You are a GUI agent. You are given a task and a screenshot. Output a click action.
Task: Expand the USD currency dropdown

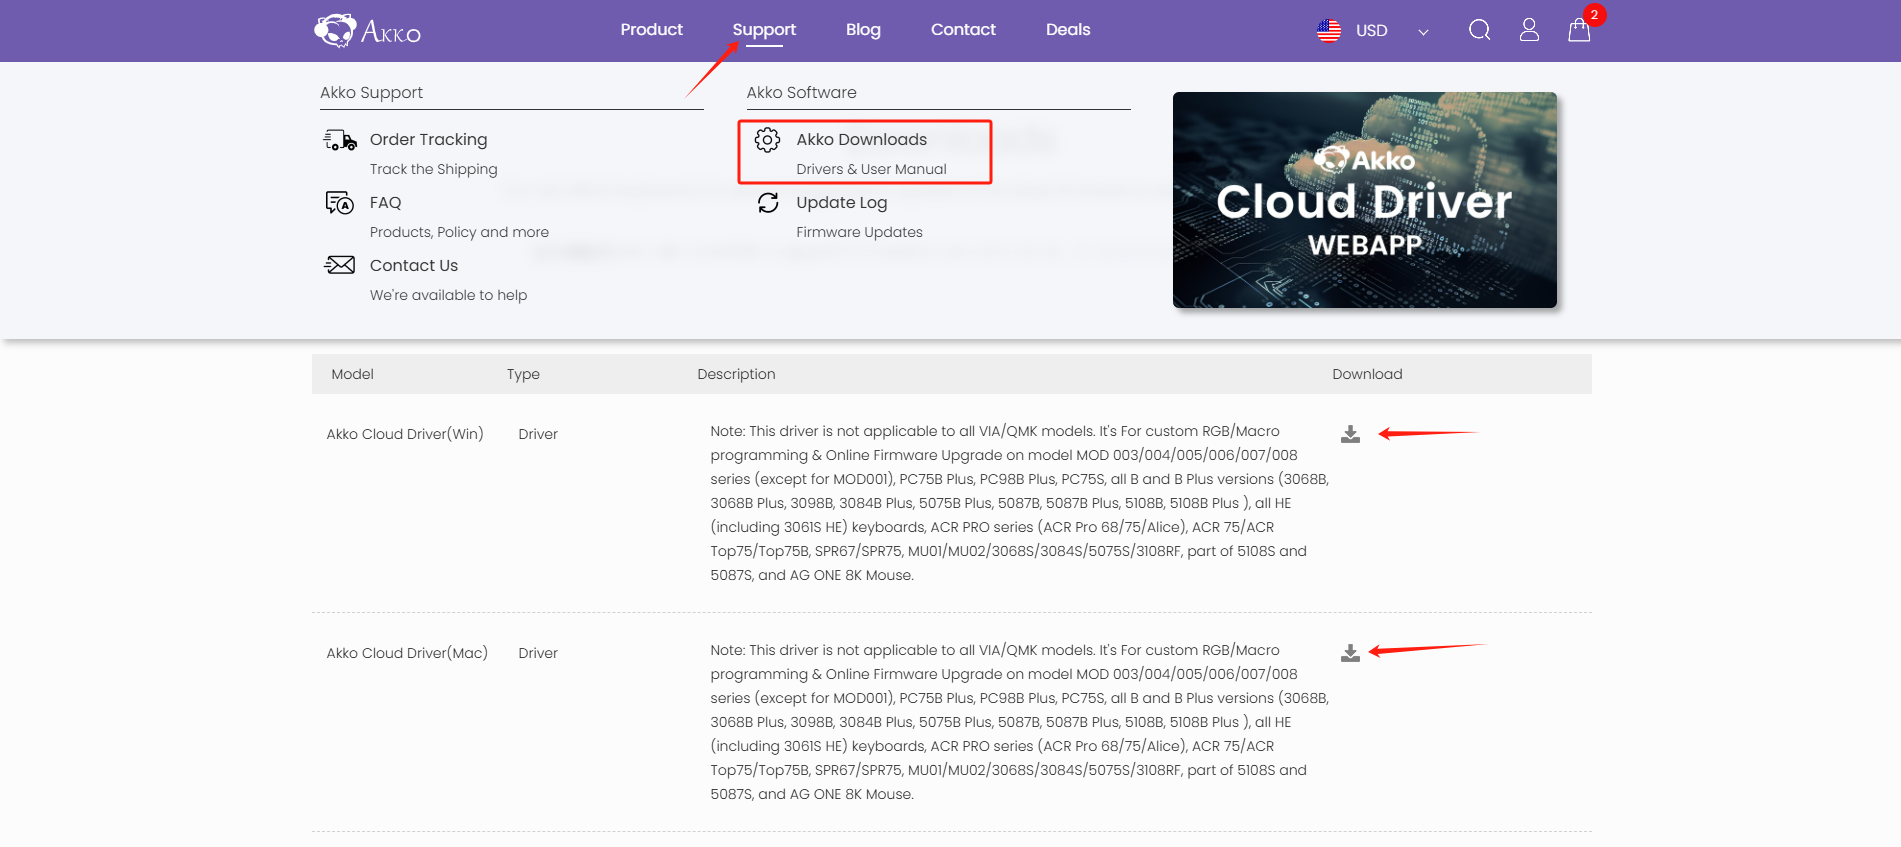tap(1423, 32)
